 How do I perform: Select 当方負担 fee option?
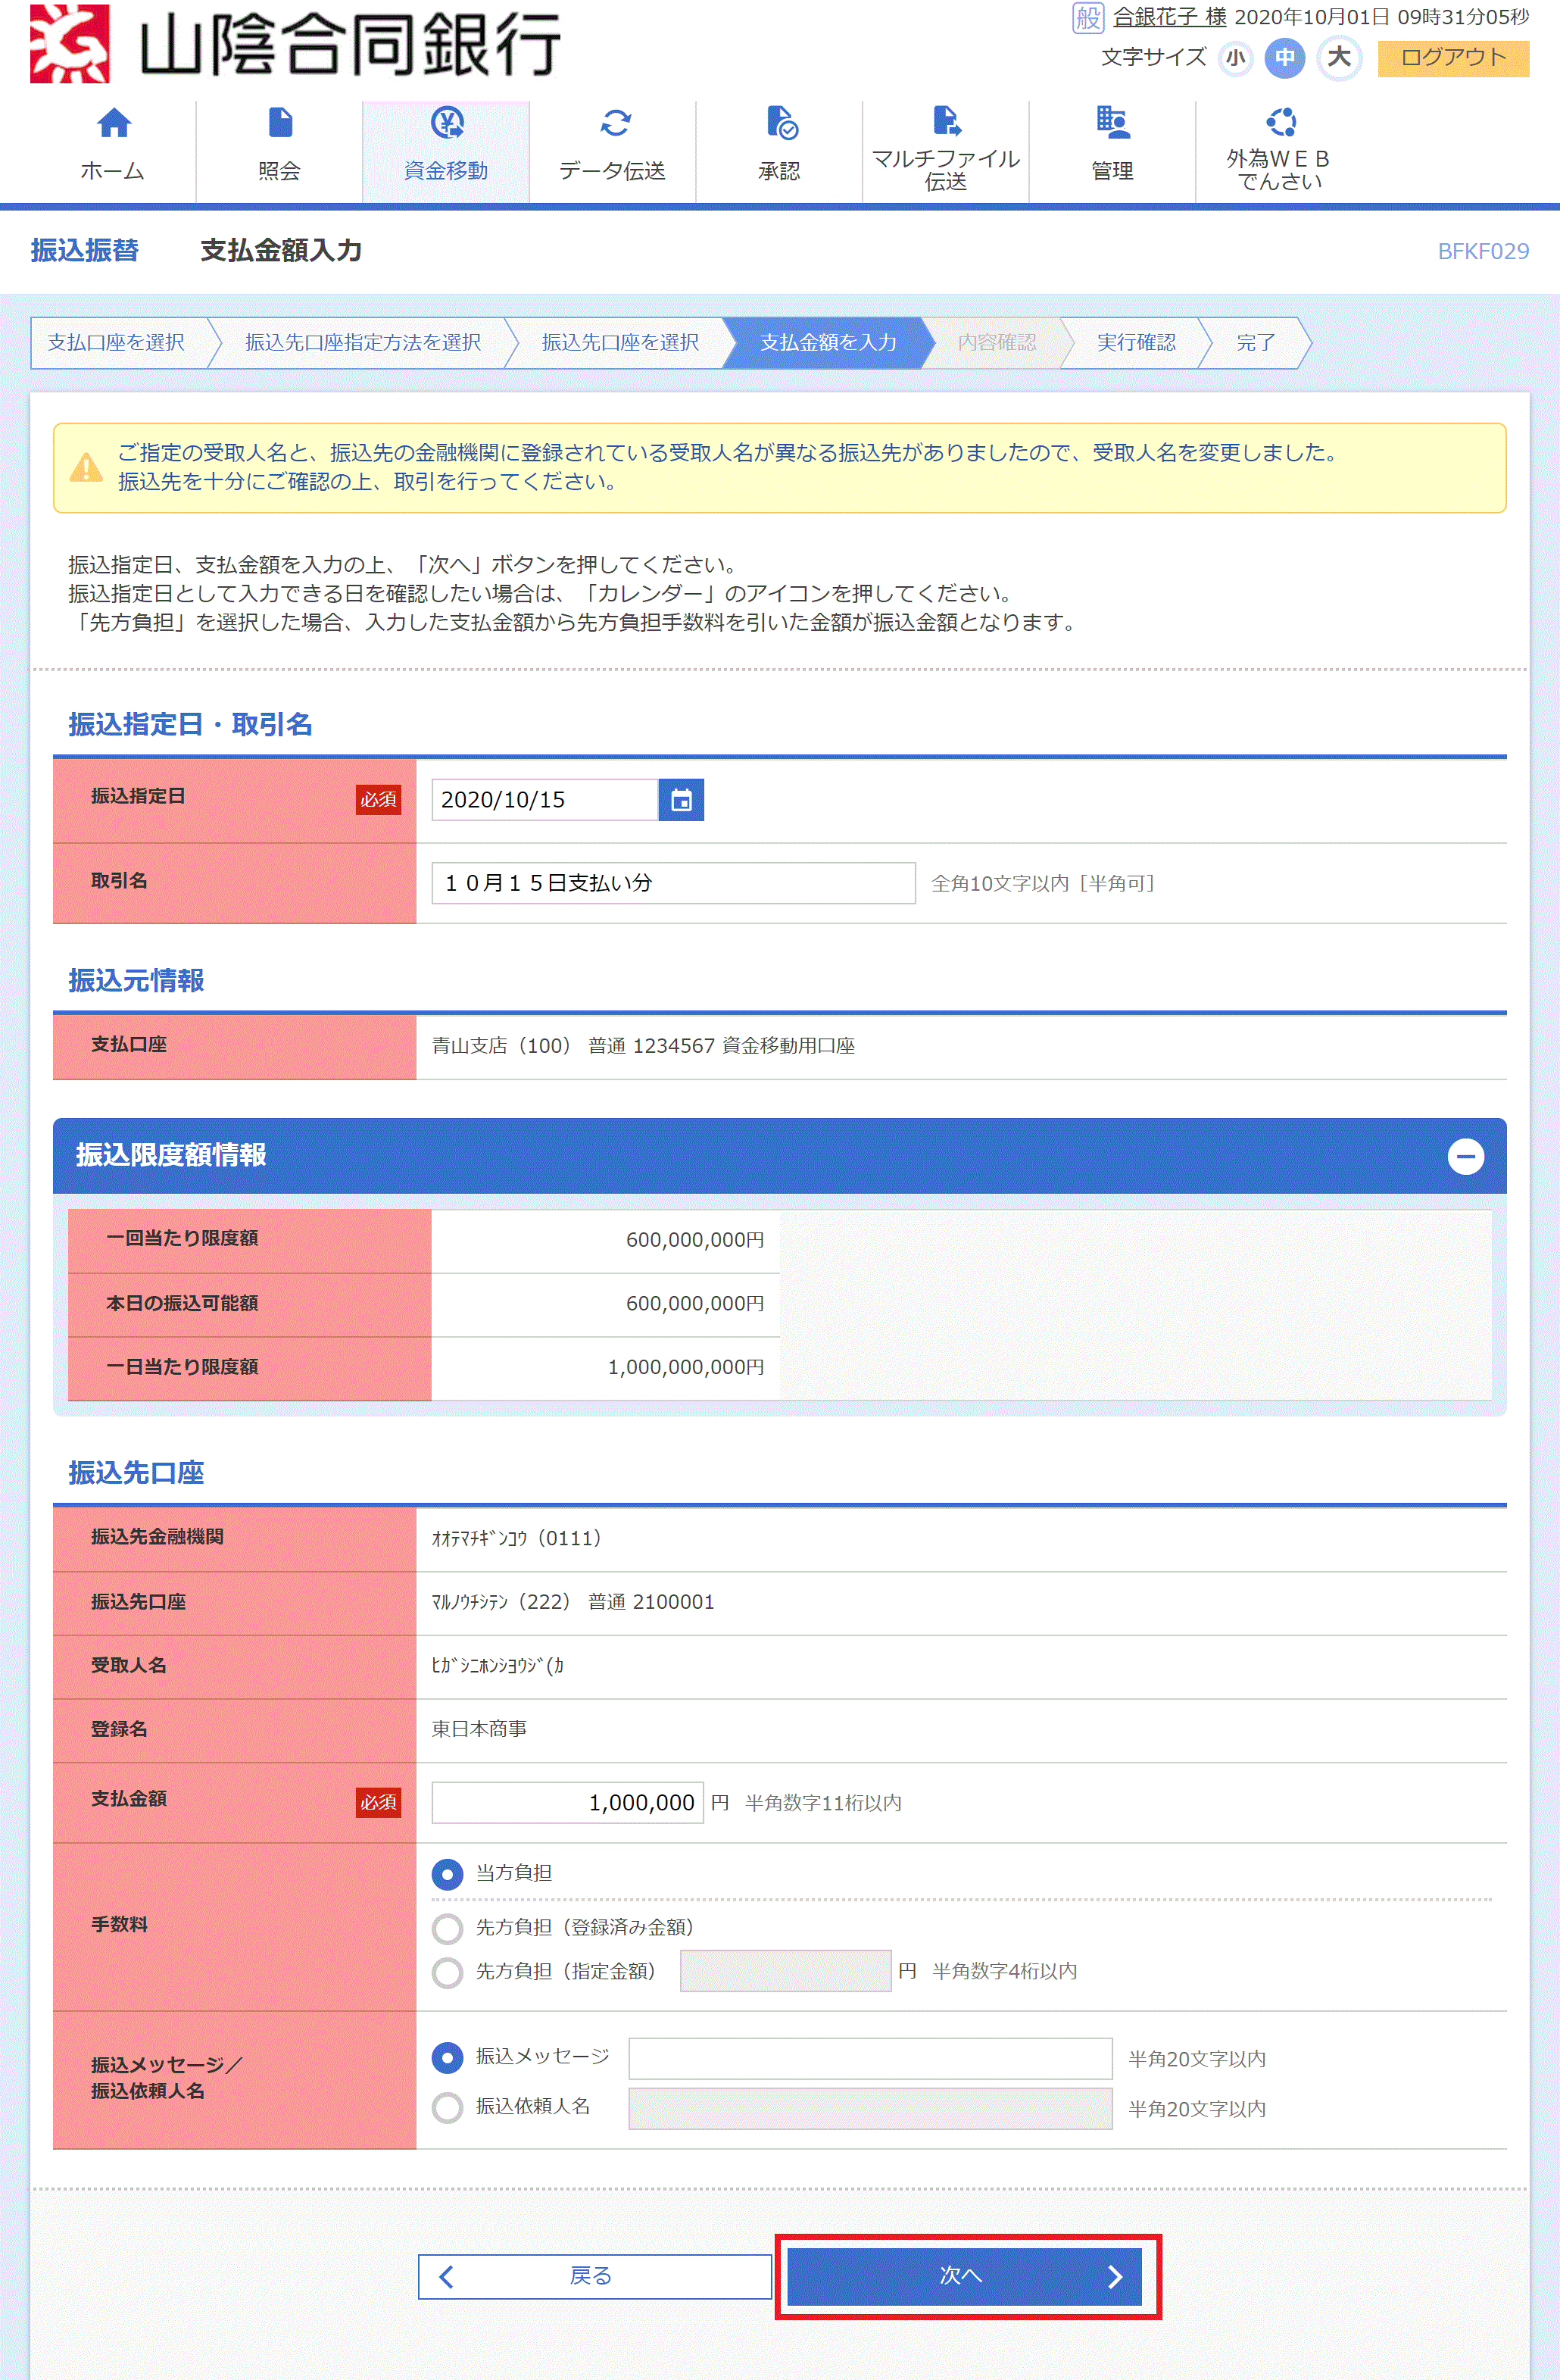pos(447,1873)
